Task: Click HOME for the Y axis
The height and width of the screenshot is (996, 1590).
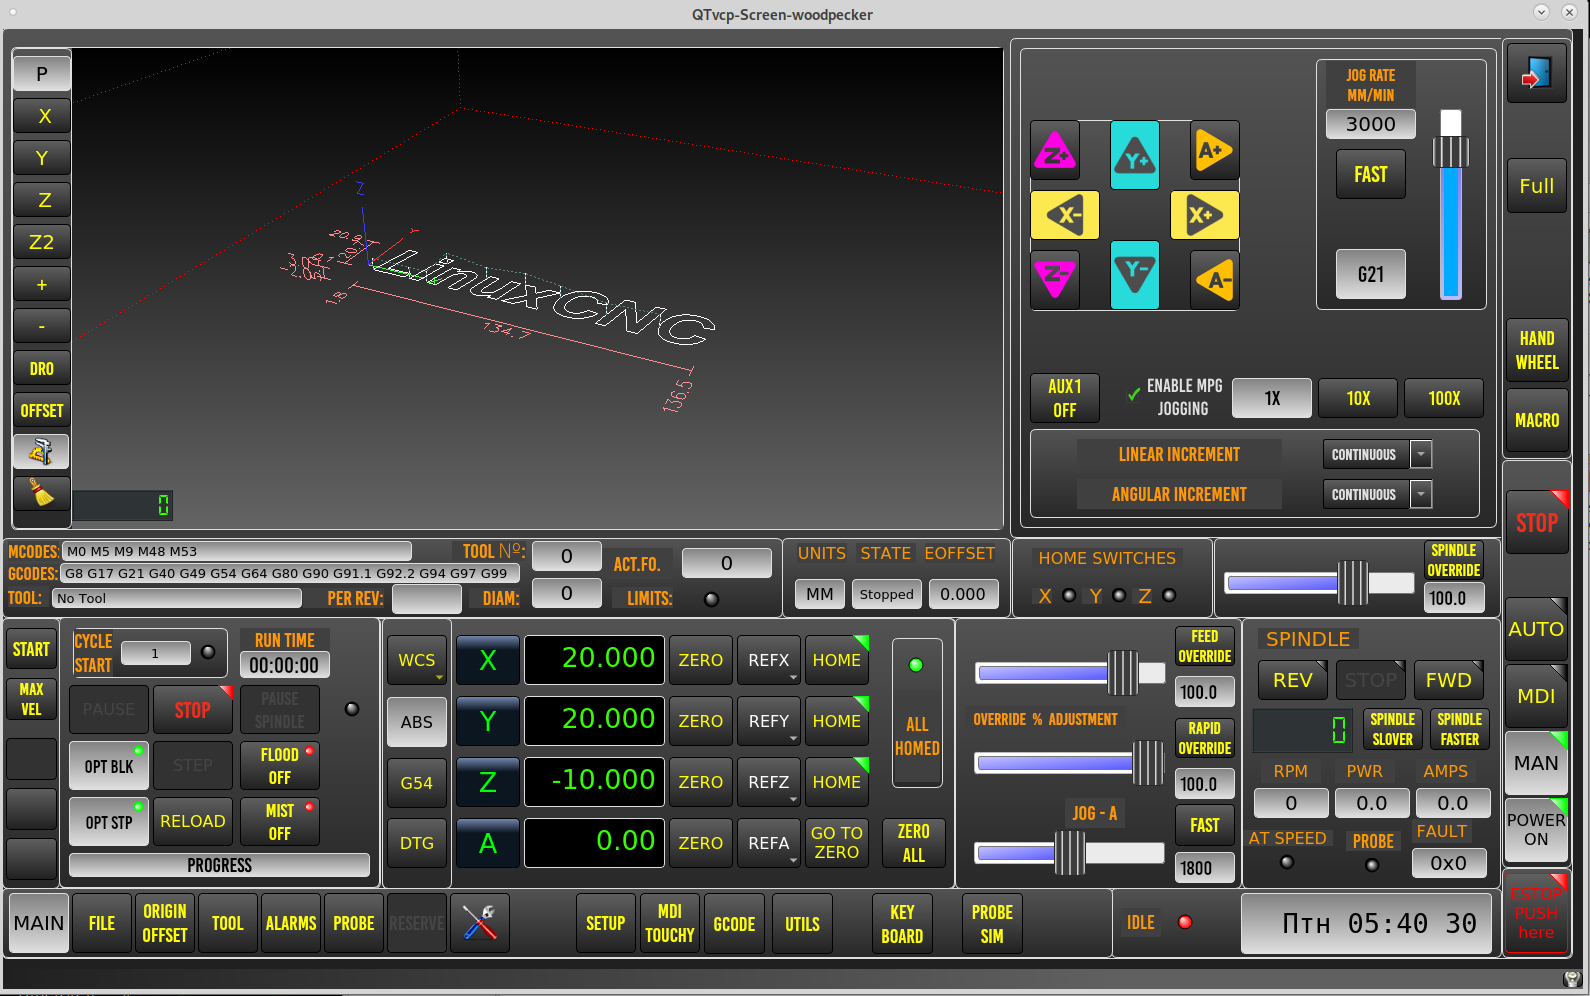Action: pos(837,721)
